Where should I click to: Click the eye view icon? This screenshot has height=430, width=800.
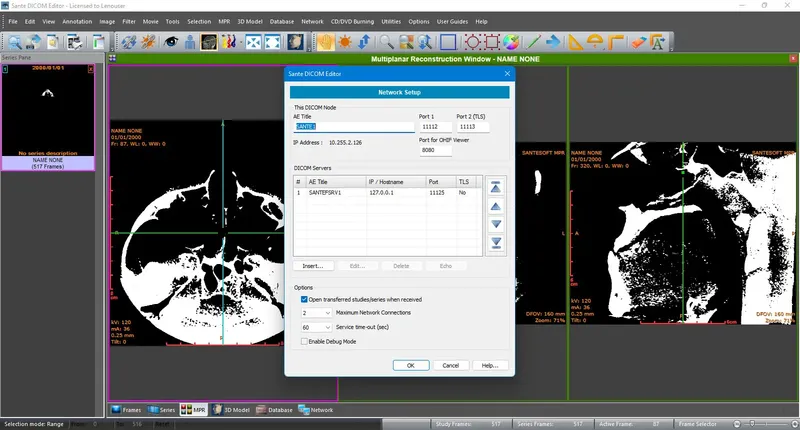[173, 42]
